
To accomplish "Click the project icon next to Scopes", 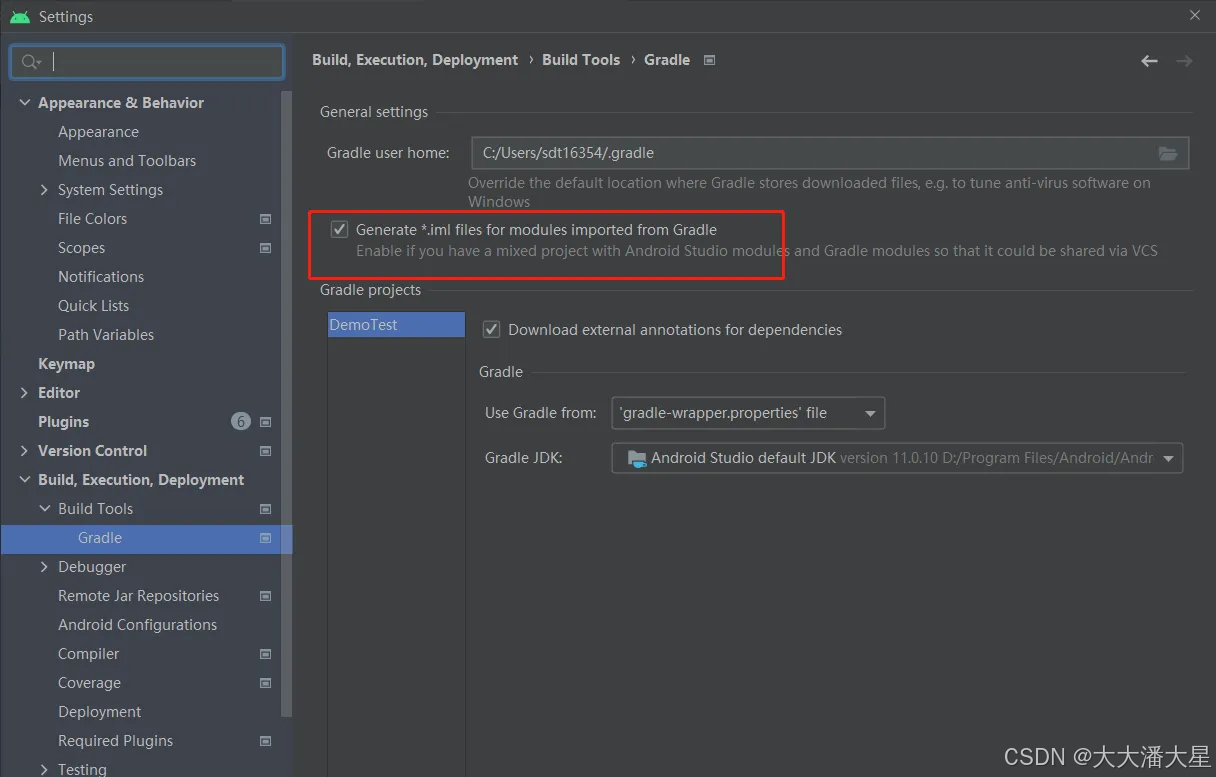I will pyautogui.click(x=266, y=248).
